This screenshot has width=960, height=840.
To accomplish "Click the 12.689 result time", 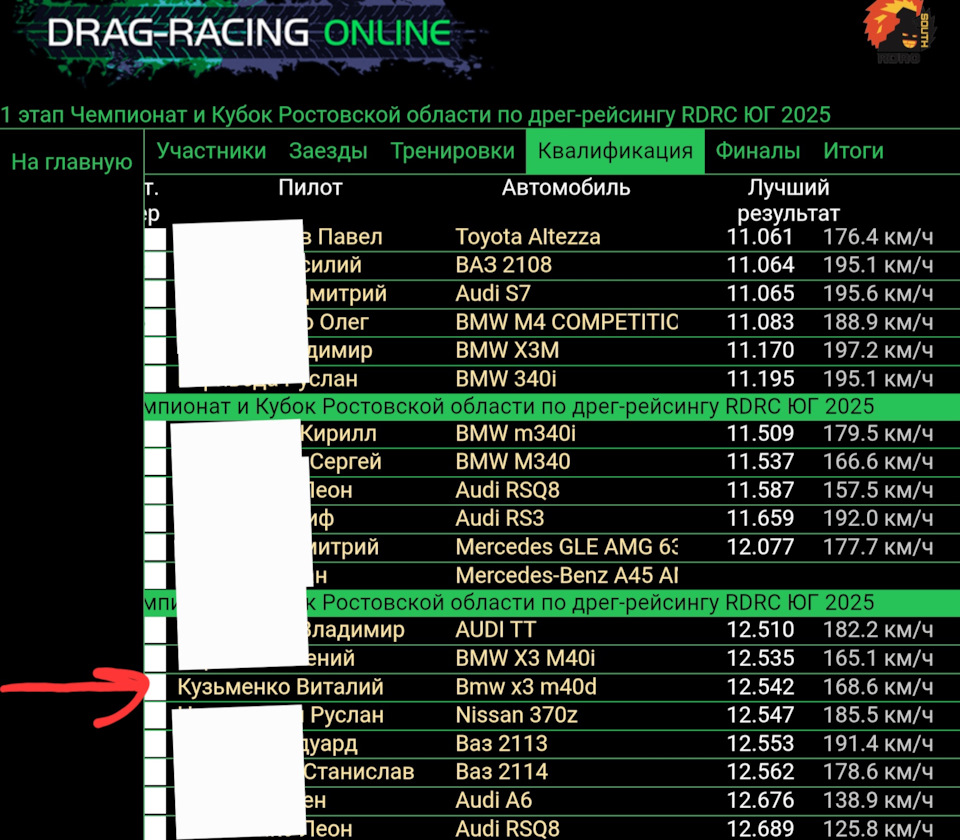I will tap(760, 828).
